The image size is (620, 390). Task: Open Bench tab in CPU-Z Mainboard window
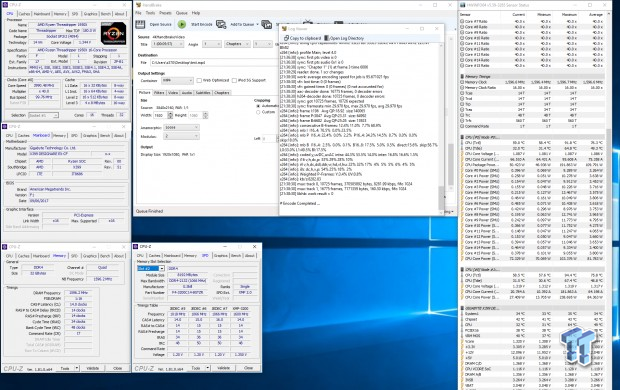(105, 135)
